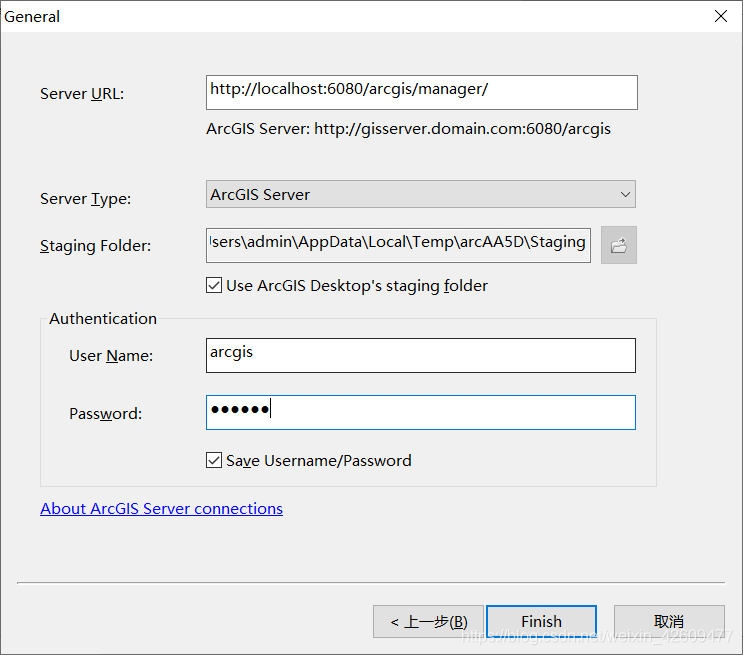
Task: Click the Authentication group label
Action: pos(103,318)
